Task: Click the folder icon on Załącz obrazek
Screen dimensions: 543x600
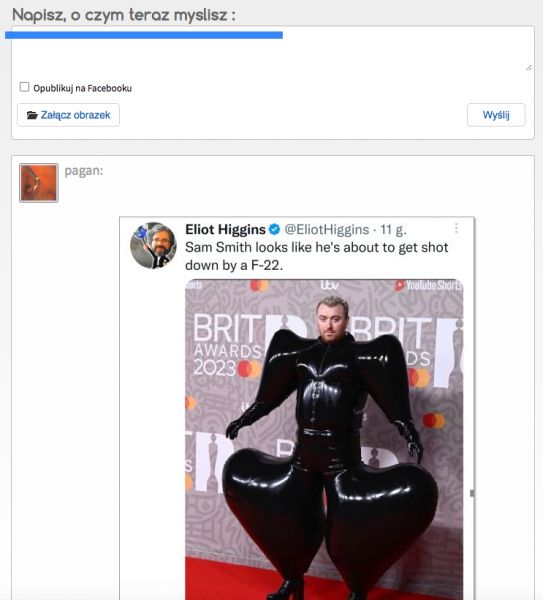Action: (32, 115)
